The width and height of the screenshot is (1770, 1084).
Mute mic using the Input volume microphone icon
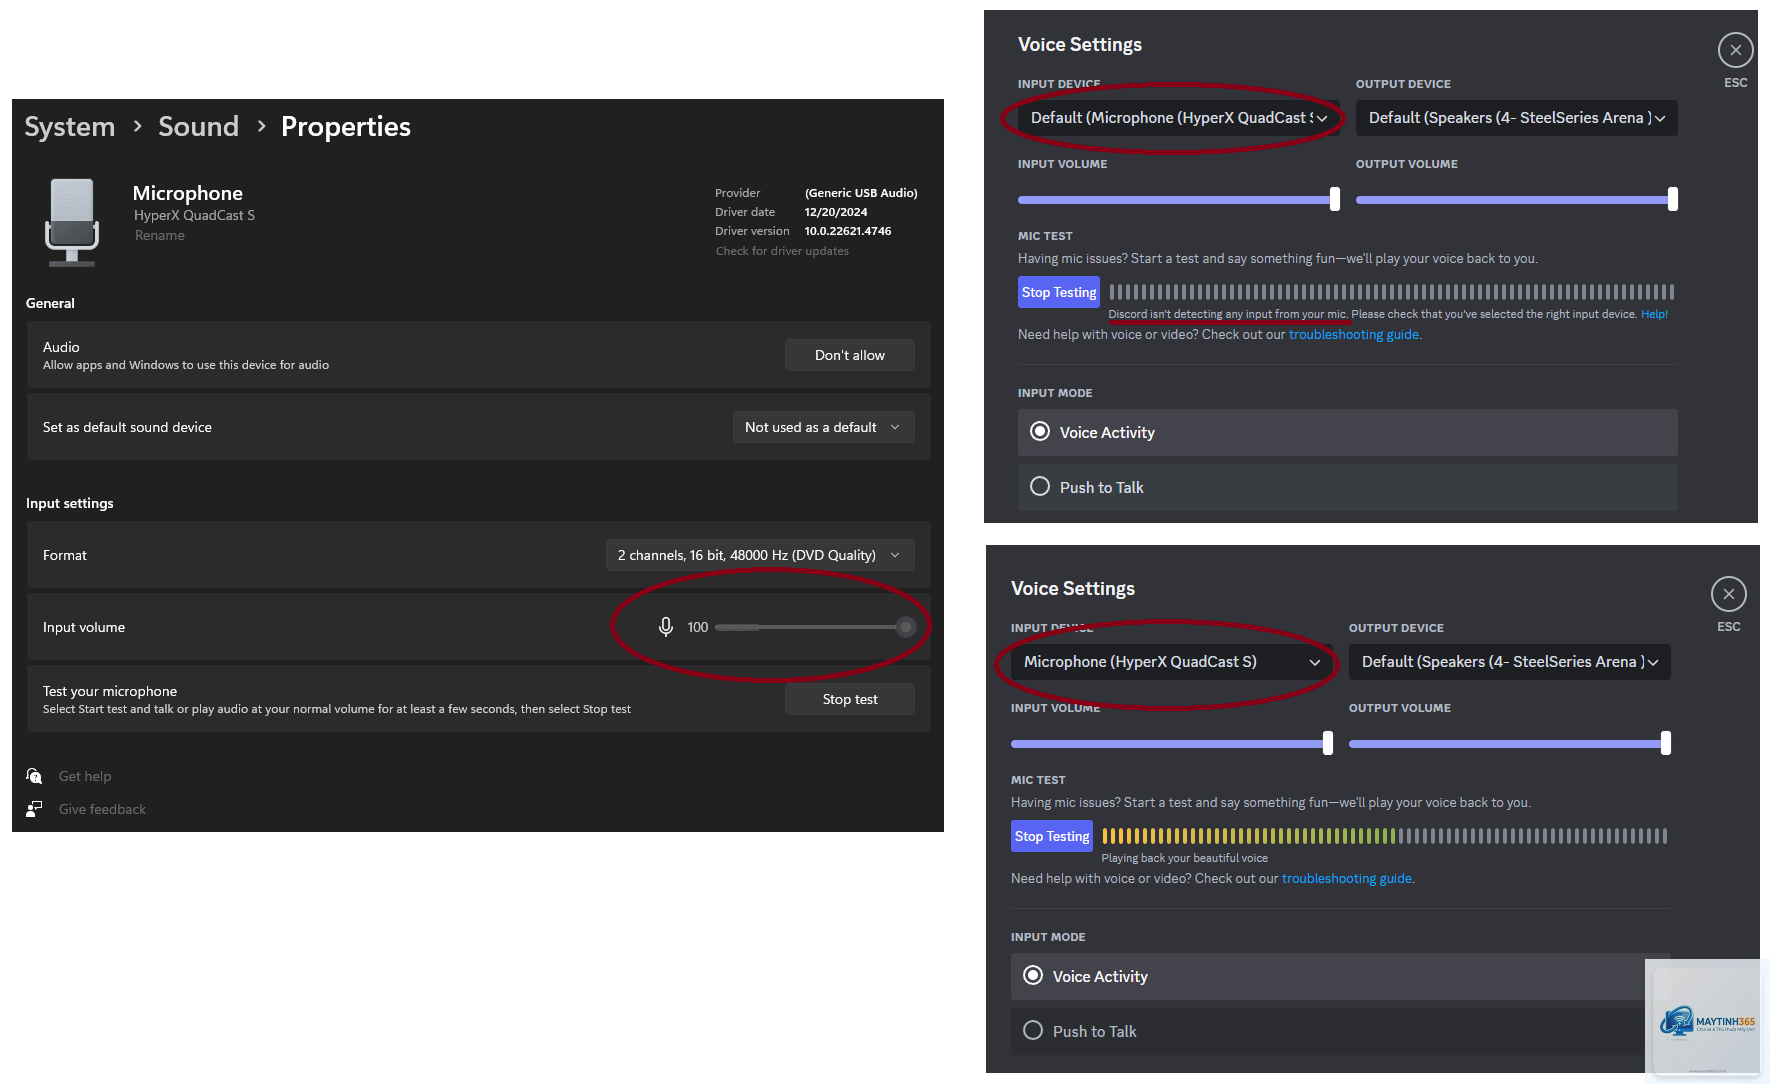click(x=666, y=627)
